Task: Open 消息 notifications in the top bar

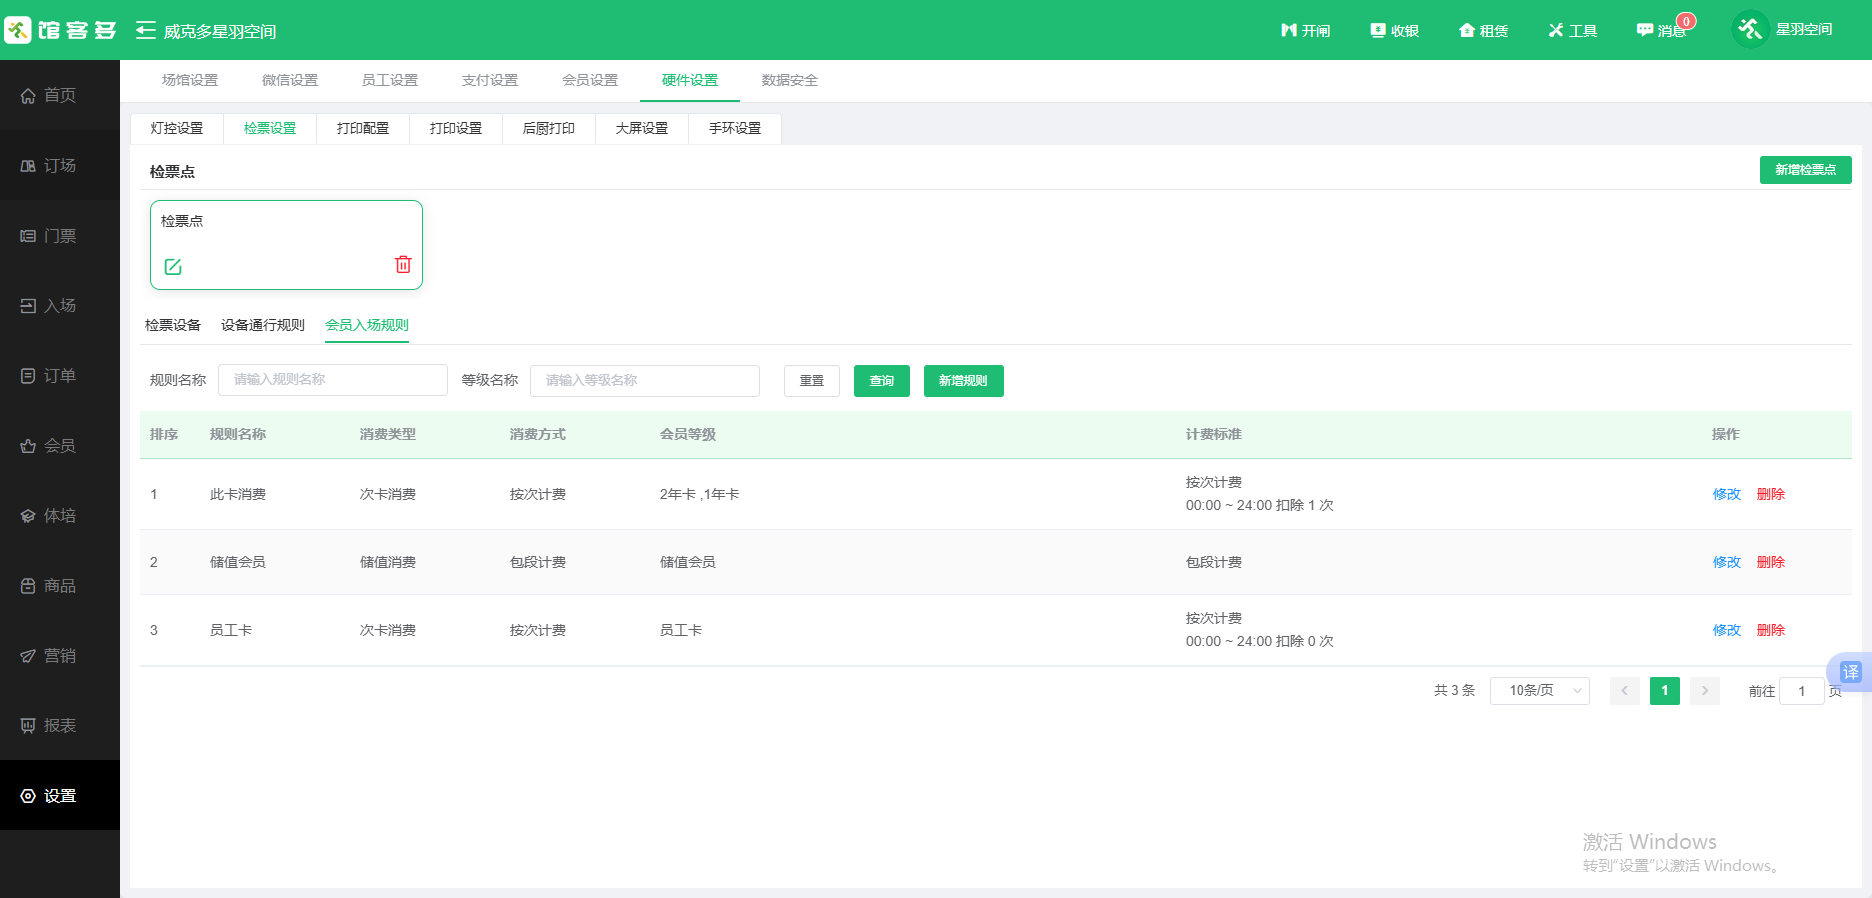Action: tap(1661, 31)
